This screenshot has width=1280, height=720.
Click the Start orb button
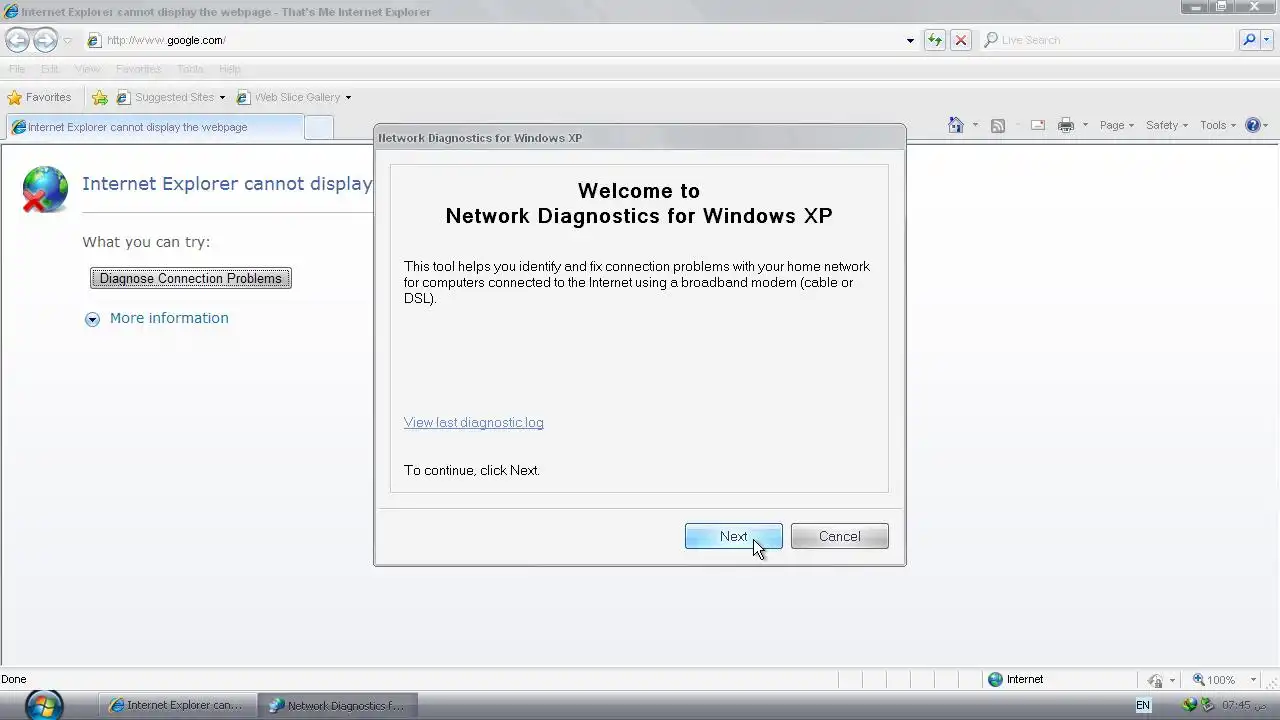pos(43,704)
